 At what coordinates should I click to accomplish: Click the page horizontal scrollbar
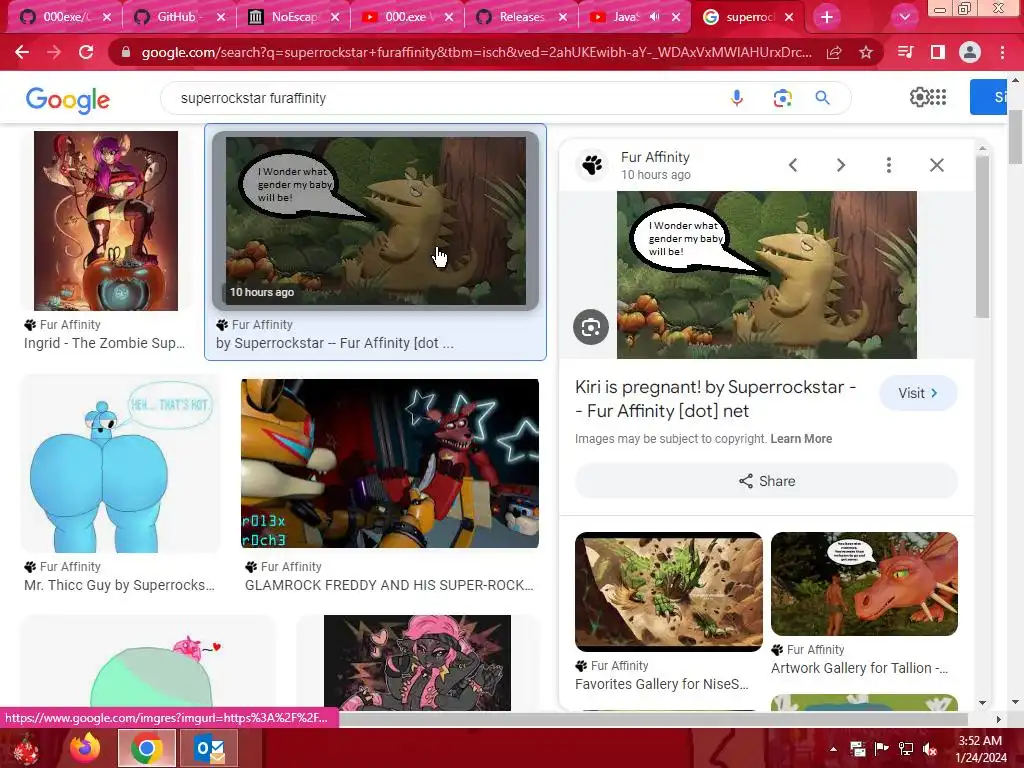click(653, 719)
